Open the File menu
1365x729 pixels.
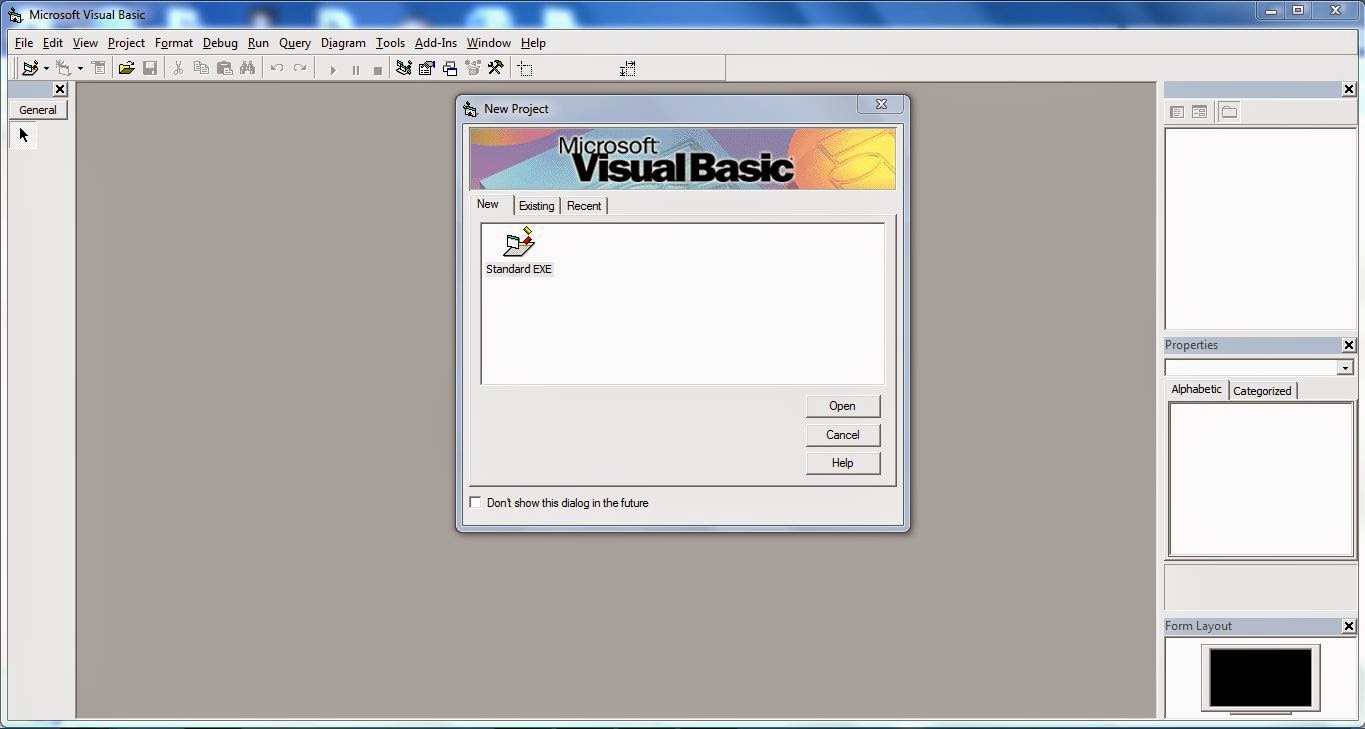[24, 43]
